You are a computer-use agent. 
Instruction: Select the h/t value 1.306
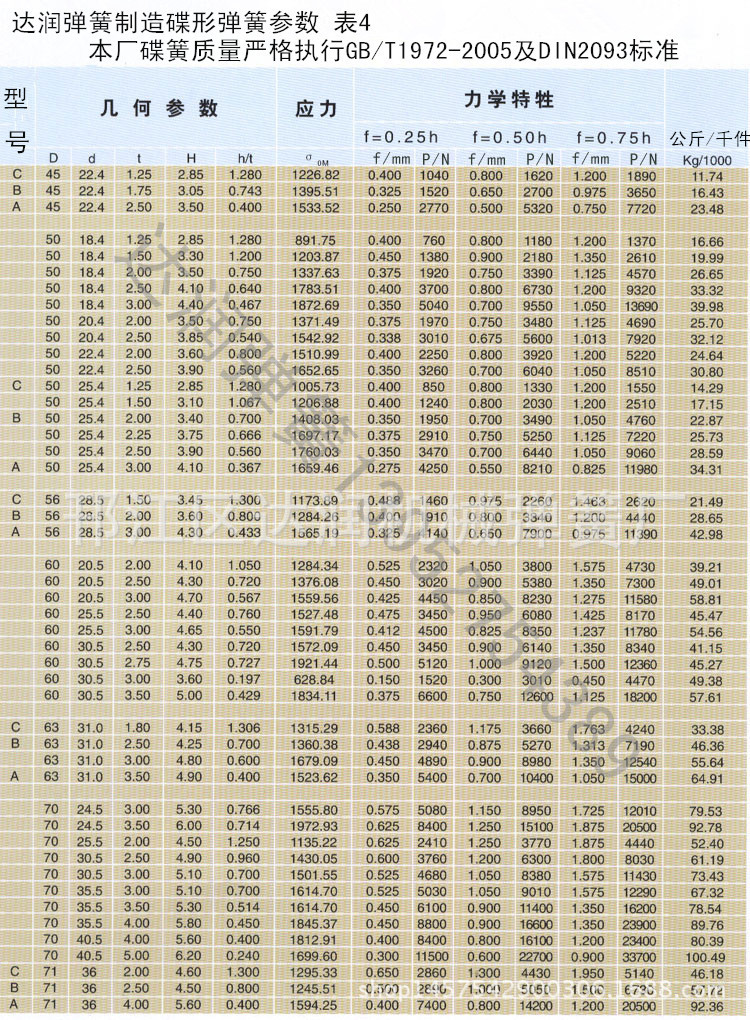coord(245,729)
